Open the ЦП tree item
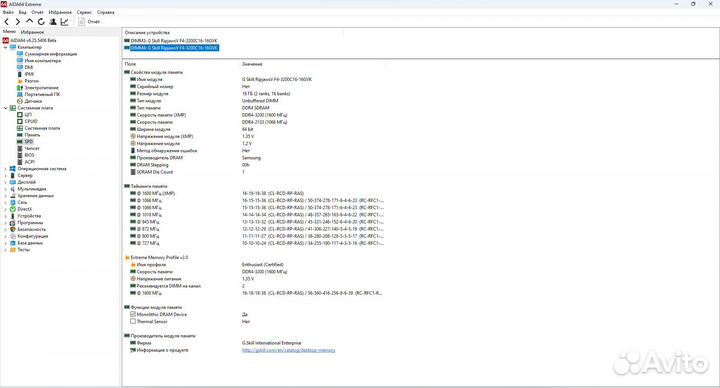This screenshot has height=388, width=720. coord(28,115)
